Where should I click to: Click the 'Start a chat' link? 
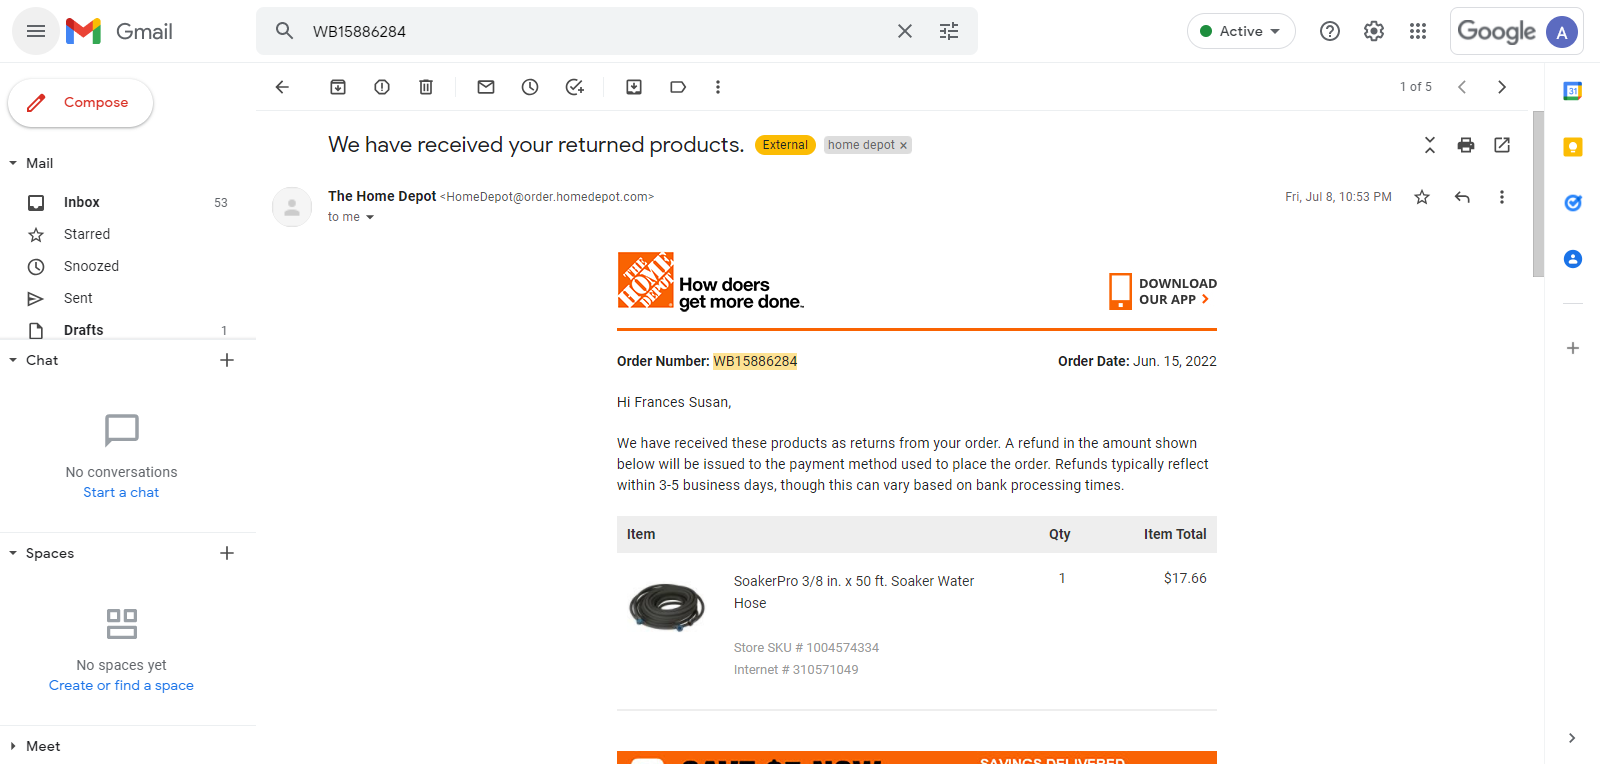click(x=121, y=492)
